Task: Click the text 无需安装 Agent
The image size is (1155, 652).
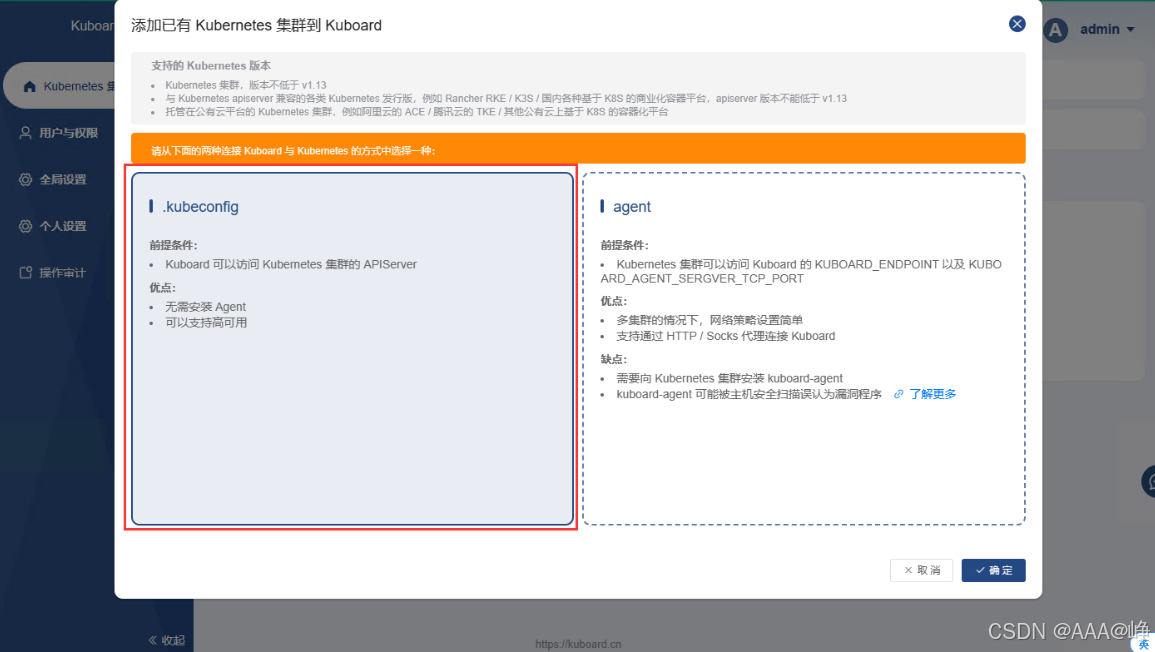Action: pyautogui.click(x=206, y=306)
